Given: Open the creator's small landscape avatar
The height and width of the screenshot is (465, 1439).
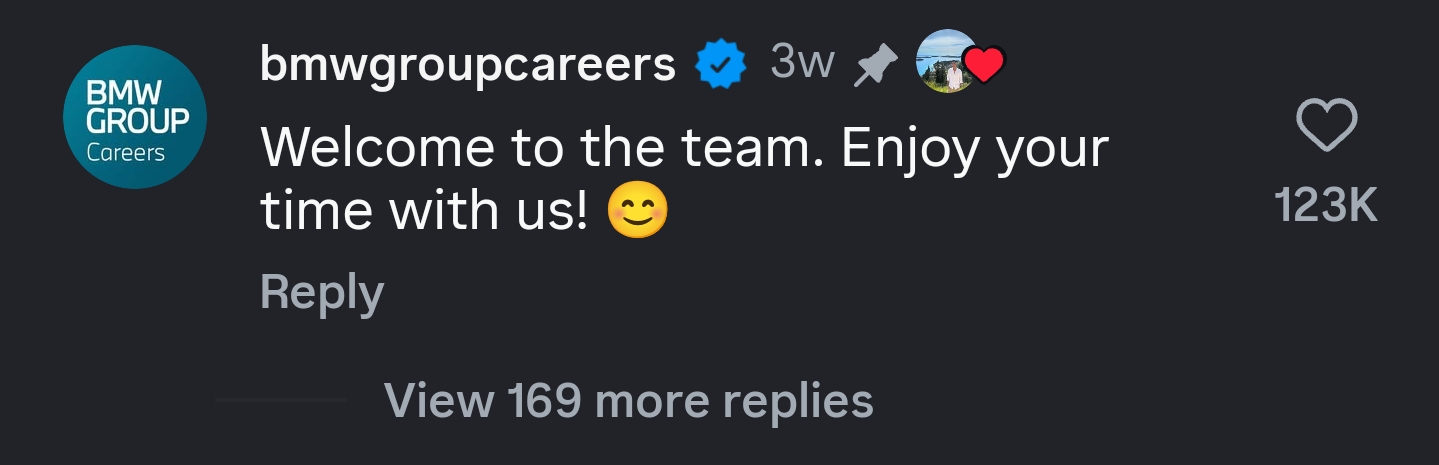Looking at the screenshot, I should 946,62.
